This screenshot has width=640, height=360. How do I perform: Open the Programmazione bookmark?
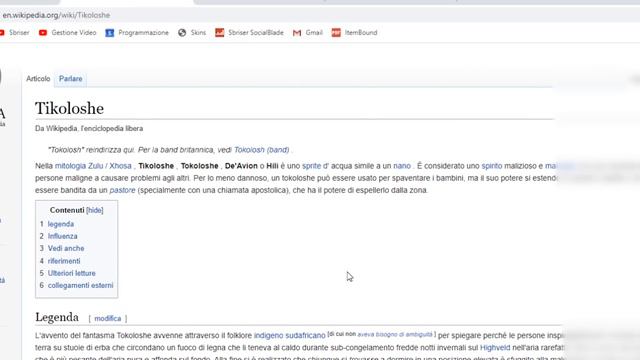pyautogui.click(x=137, y=33)
